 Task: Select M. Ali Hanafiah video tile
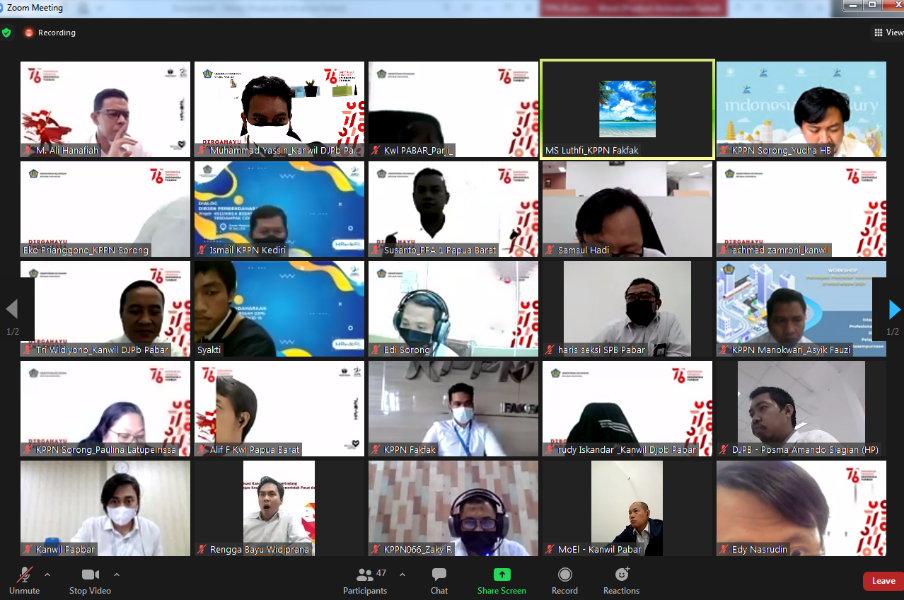pos(105,108)
